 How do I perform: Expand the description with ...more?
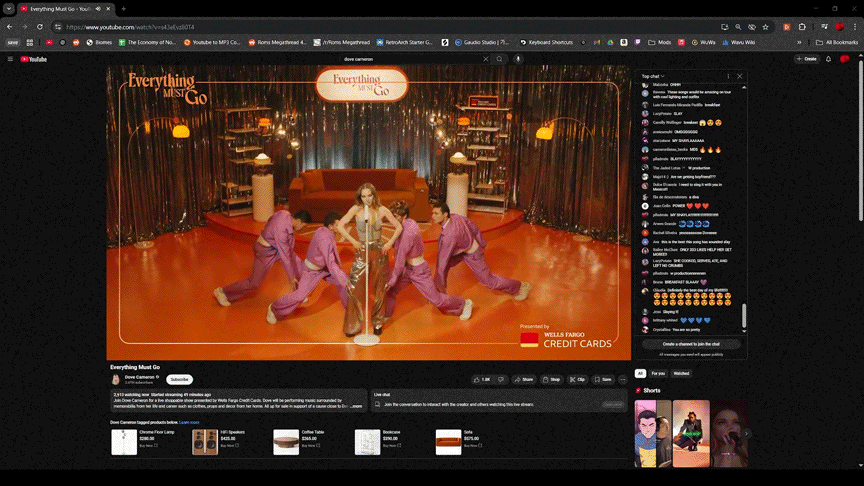[x=357, y=406]
